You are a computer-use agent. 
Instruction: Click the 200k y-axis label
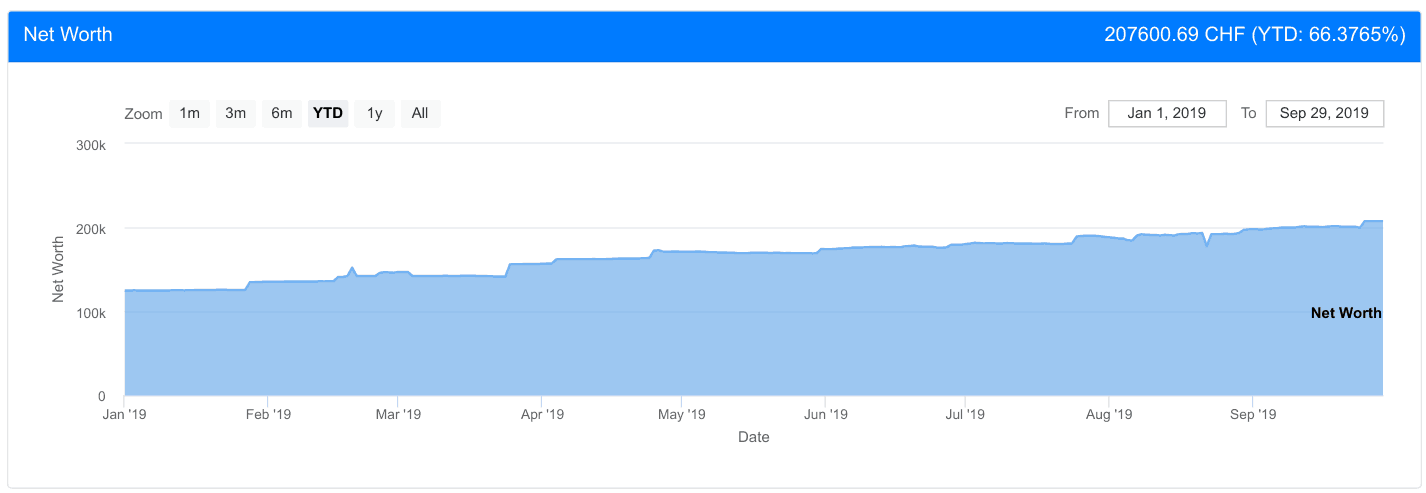tap(90, 228)
